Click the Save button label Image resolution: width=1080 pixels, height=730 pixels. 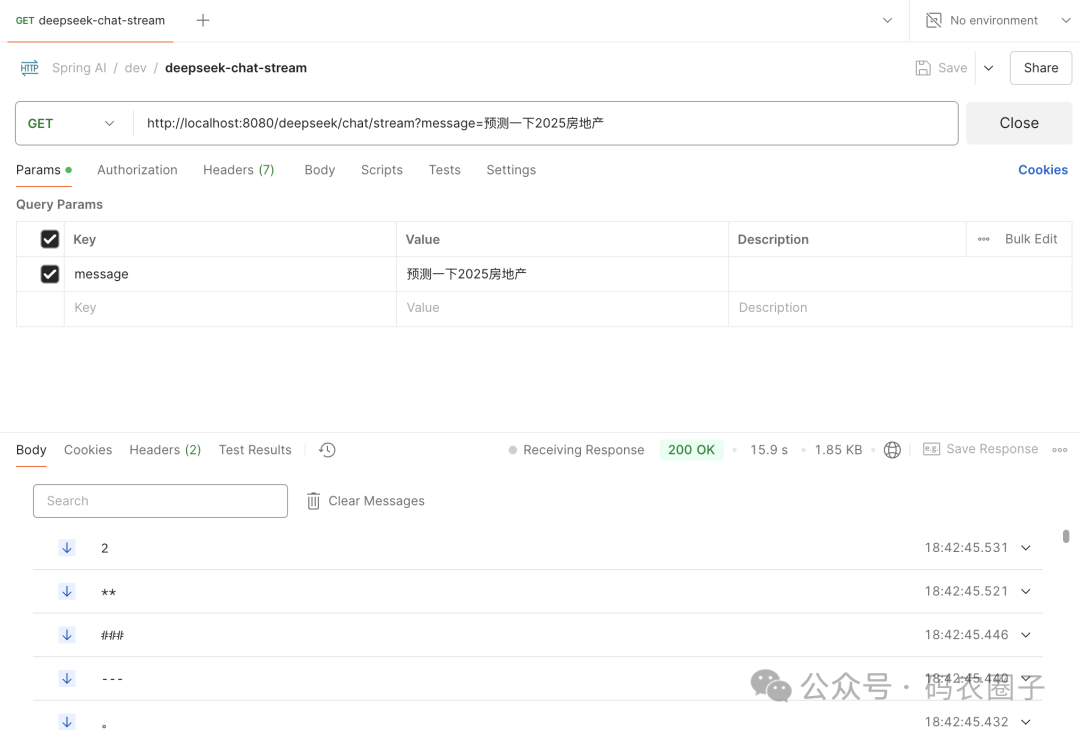pyautogui.click(x=953, y=67)
